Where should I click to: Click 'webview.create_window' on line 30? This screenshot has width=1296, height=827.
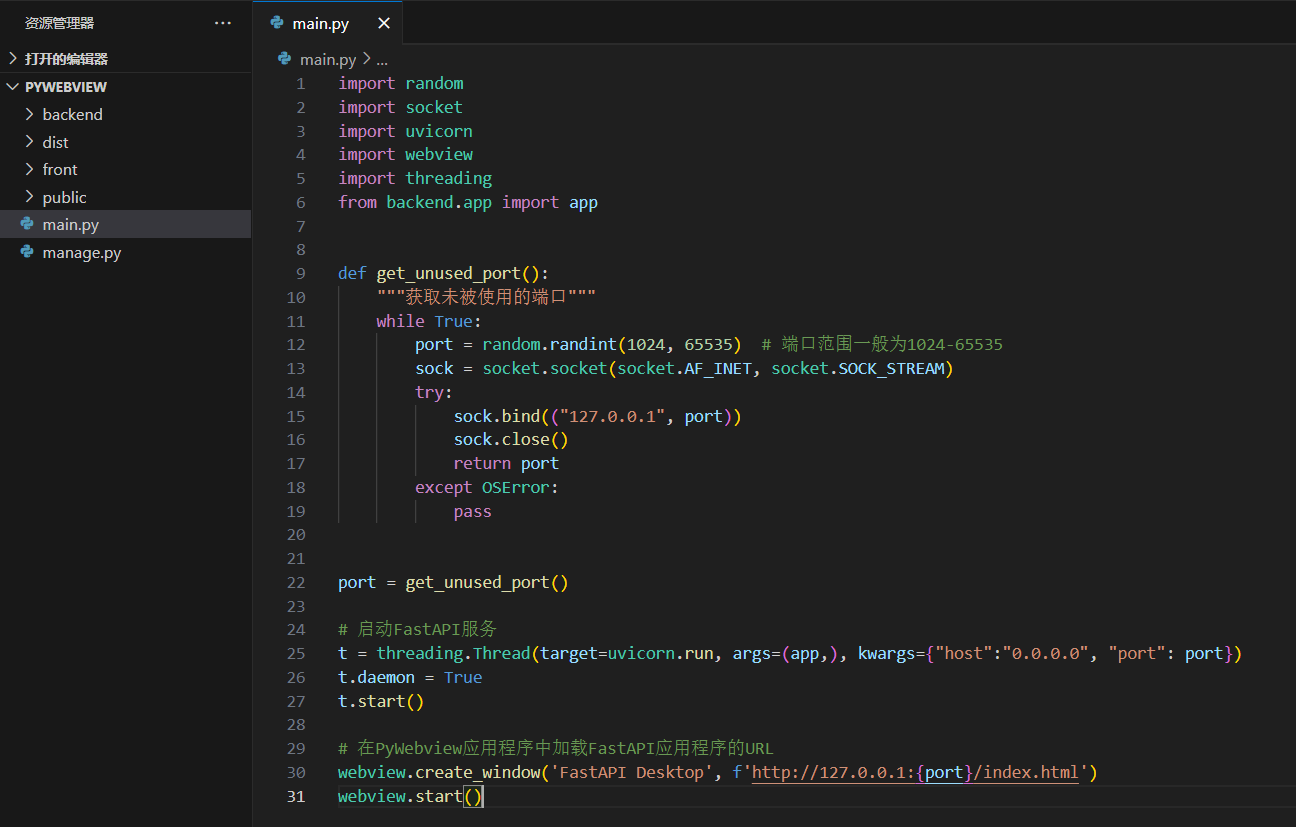click(x=439, y=772)
